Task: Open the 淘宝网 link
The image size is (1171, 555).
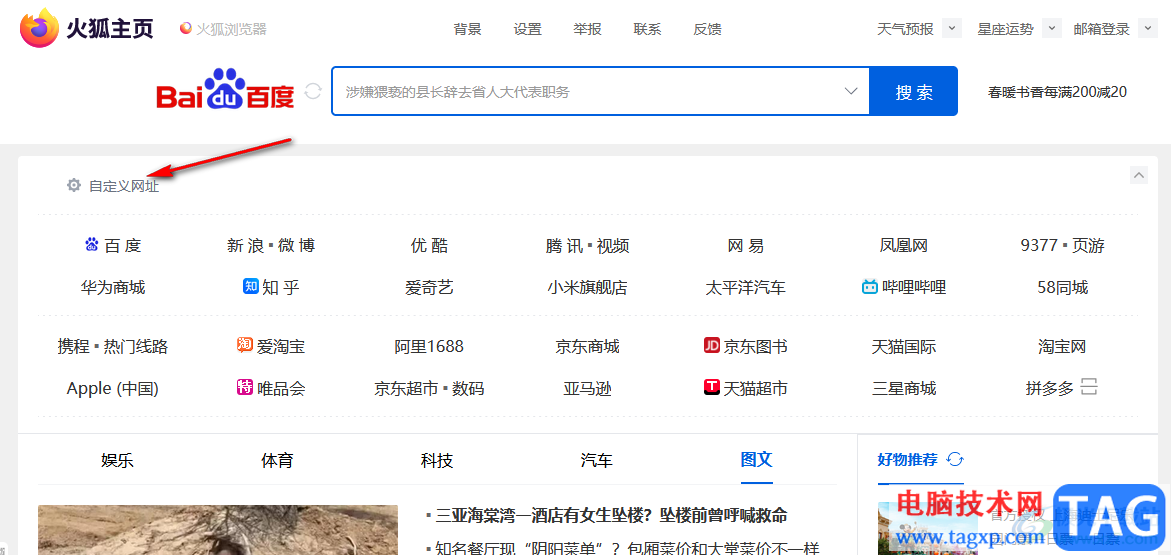Action: pos(1062,347)
